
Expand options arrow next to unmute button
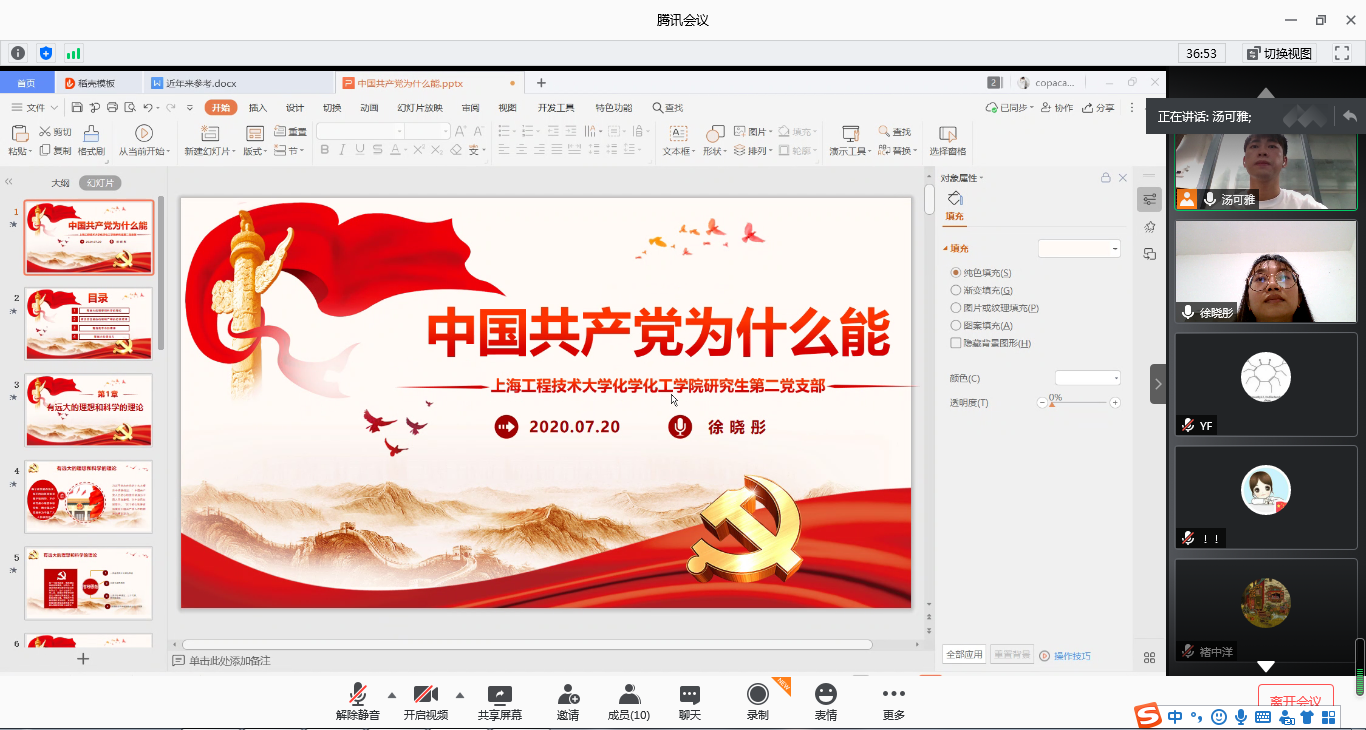pyautogui.click(x=391, y=695)
